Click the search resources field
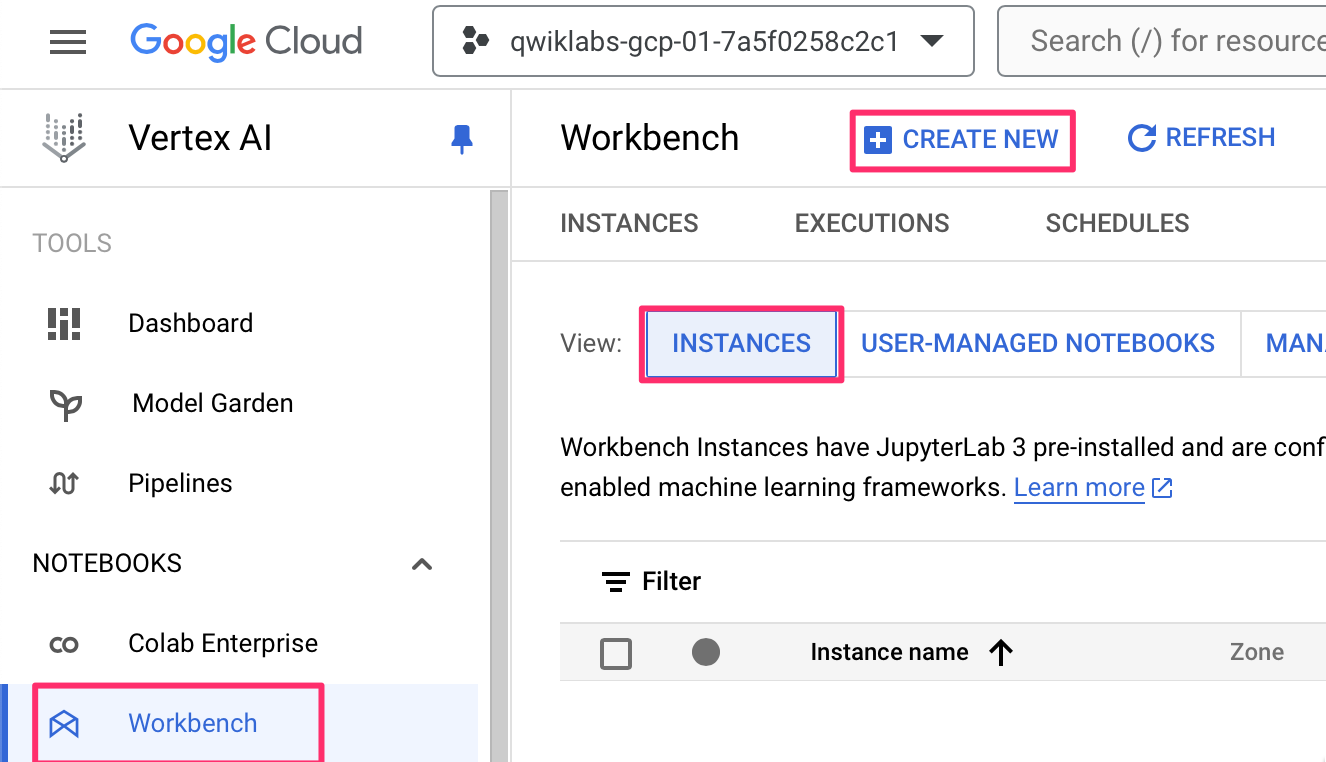The height and width of the screenshot is (762, 1326). pos(1162,41)
